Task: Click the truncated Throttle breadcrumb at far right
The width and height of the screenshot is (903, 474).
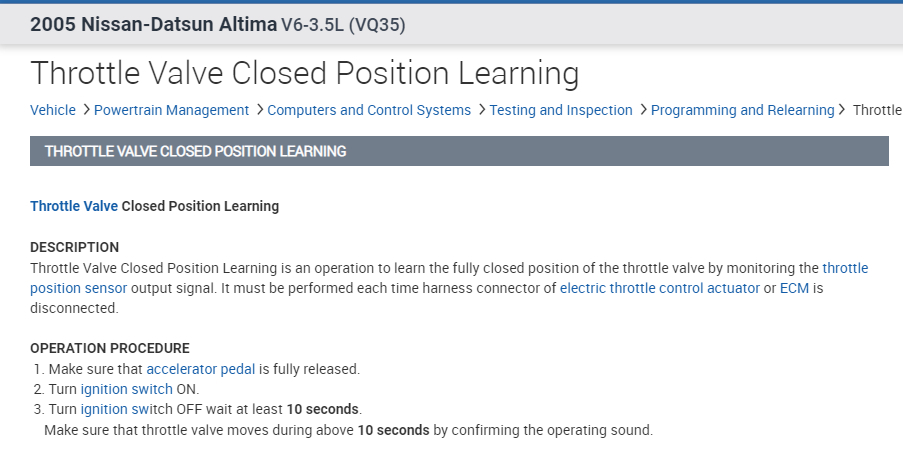Action: (x=877, y=110)
